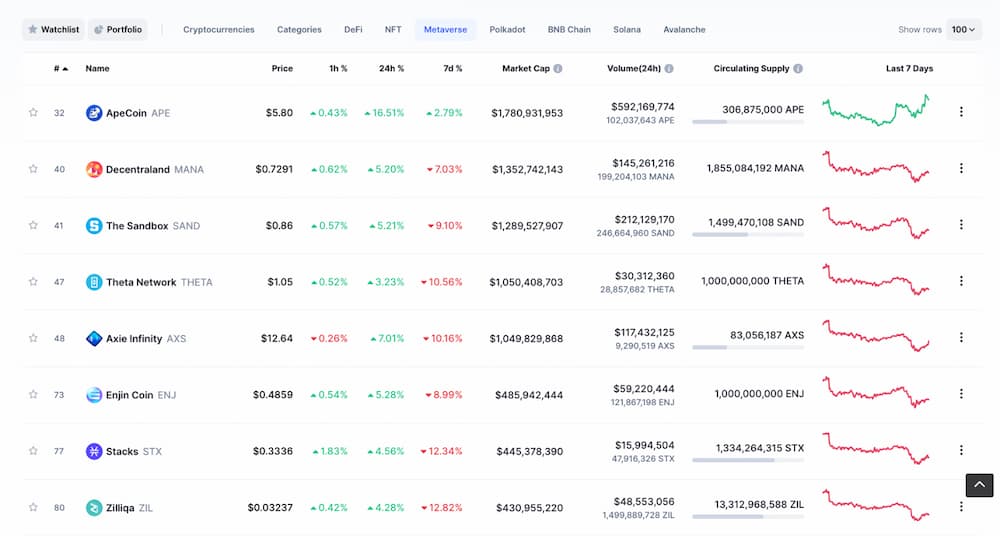Click the Stacks logo icon
Viewport: 1000px width, 536px height.
pyautogui.click(x=94, y=451)
